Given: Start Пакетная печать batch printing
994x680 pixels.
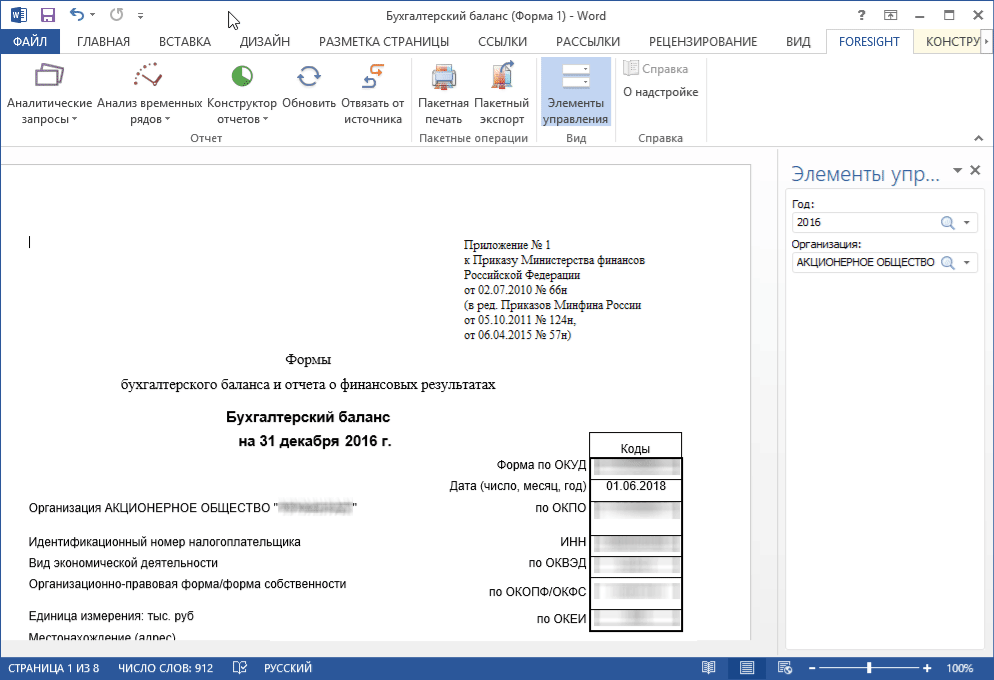Looking at the screenshot, I should pos(443,78).
